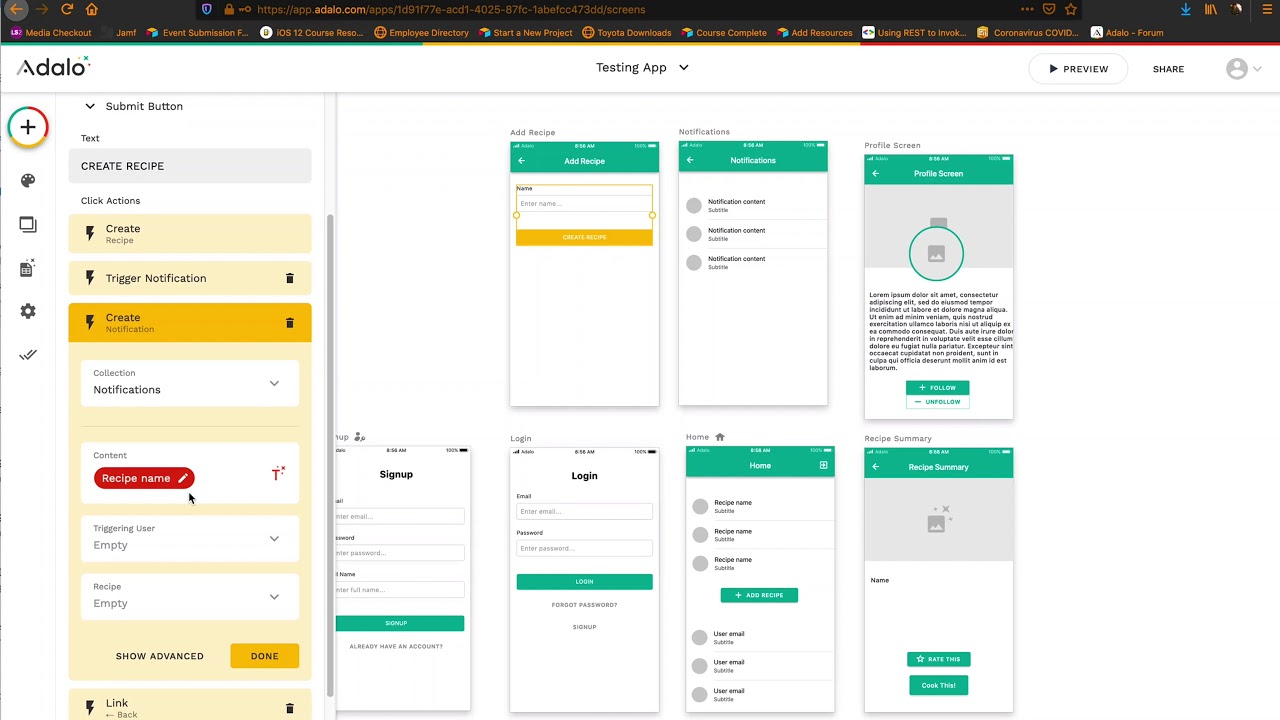
Task: Edit the Recipe name magic text with pencil icon
Action: click(x=182, y=478)
